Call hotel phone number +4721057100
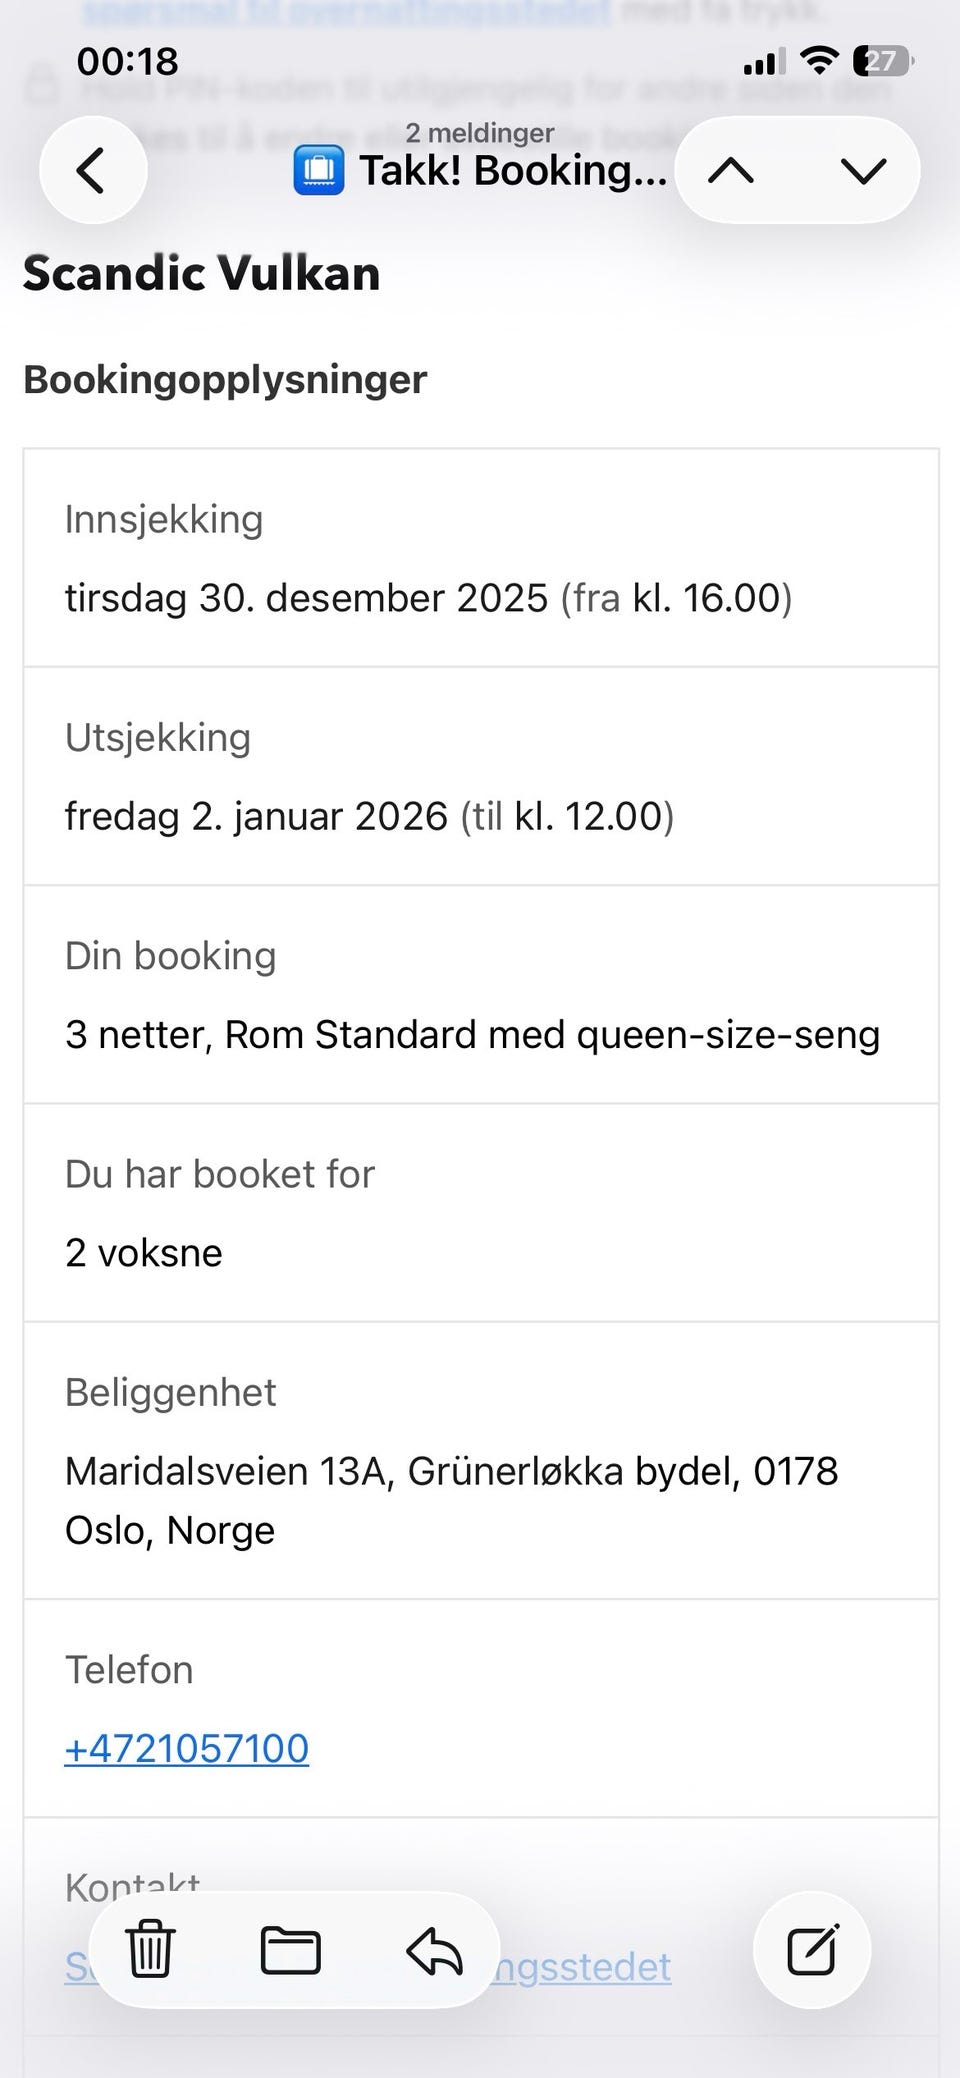This screenshot has height=2078, width=960. click(187, 1749)
